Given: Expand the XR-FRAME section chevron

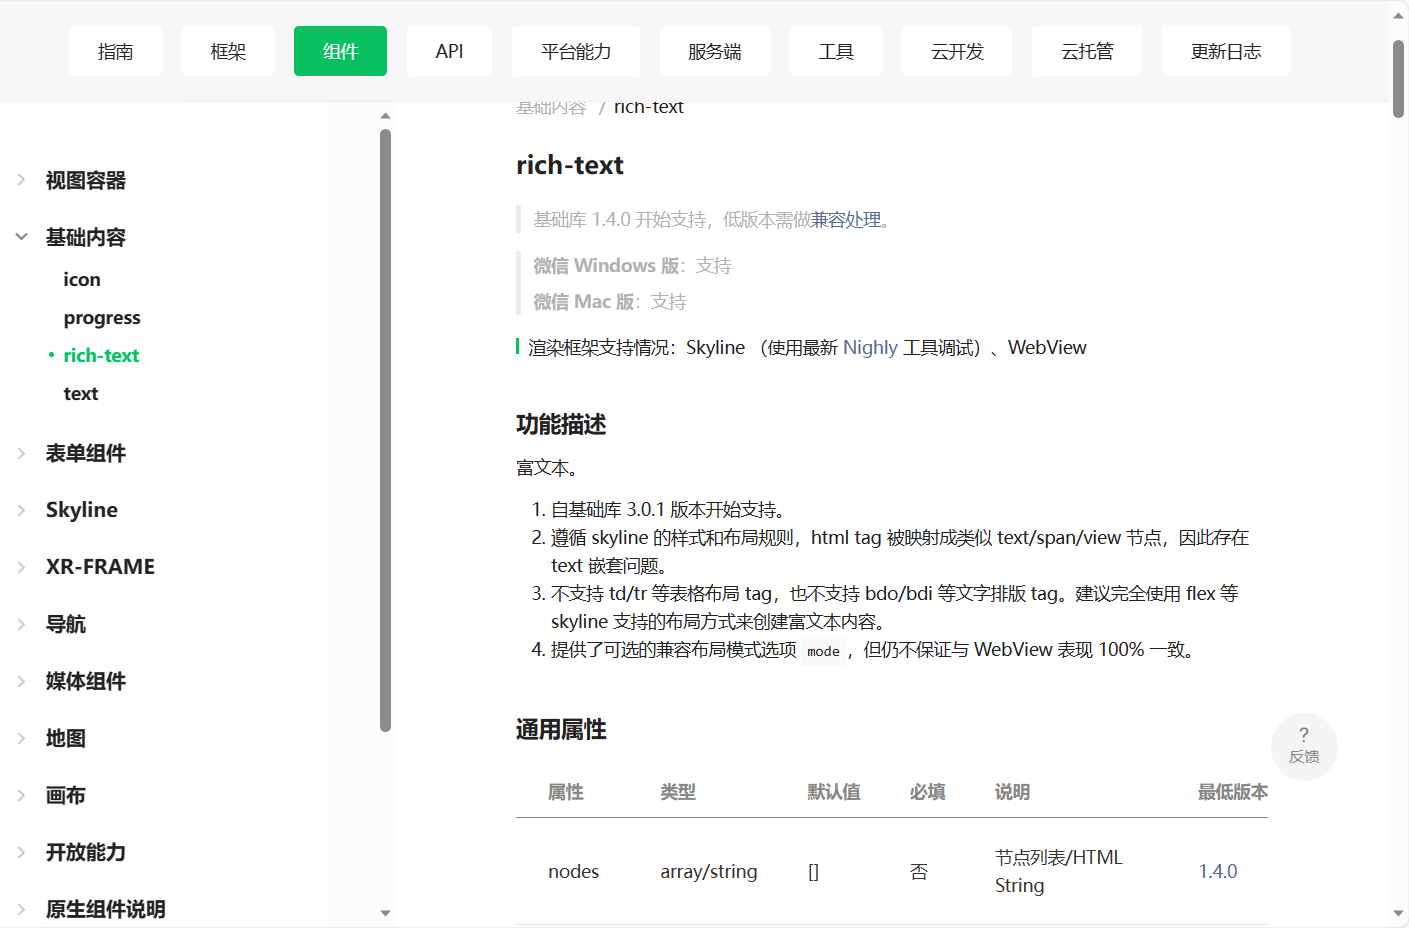Looking at the screenshot, I should 21,567.
